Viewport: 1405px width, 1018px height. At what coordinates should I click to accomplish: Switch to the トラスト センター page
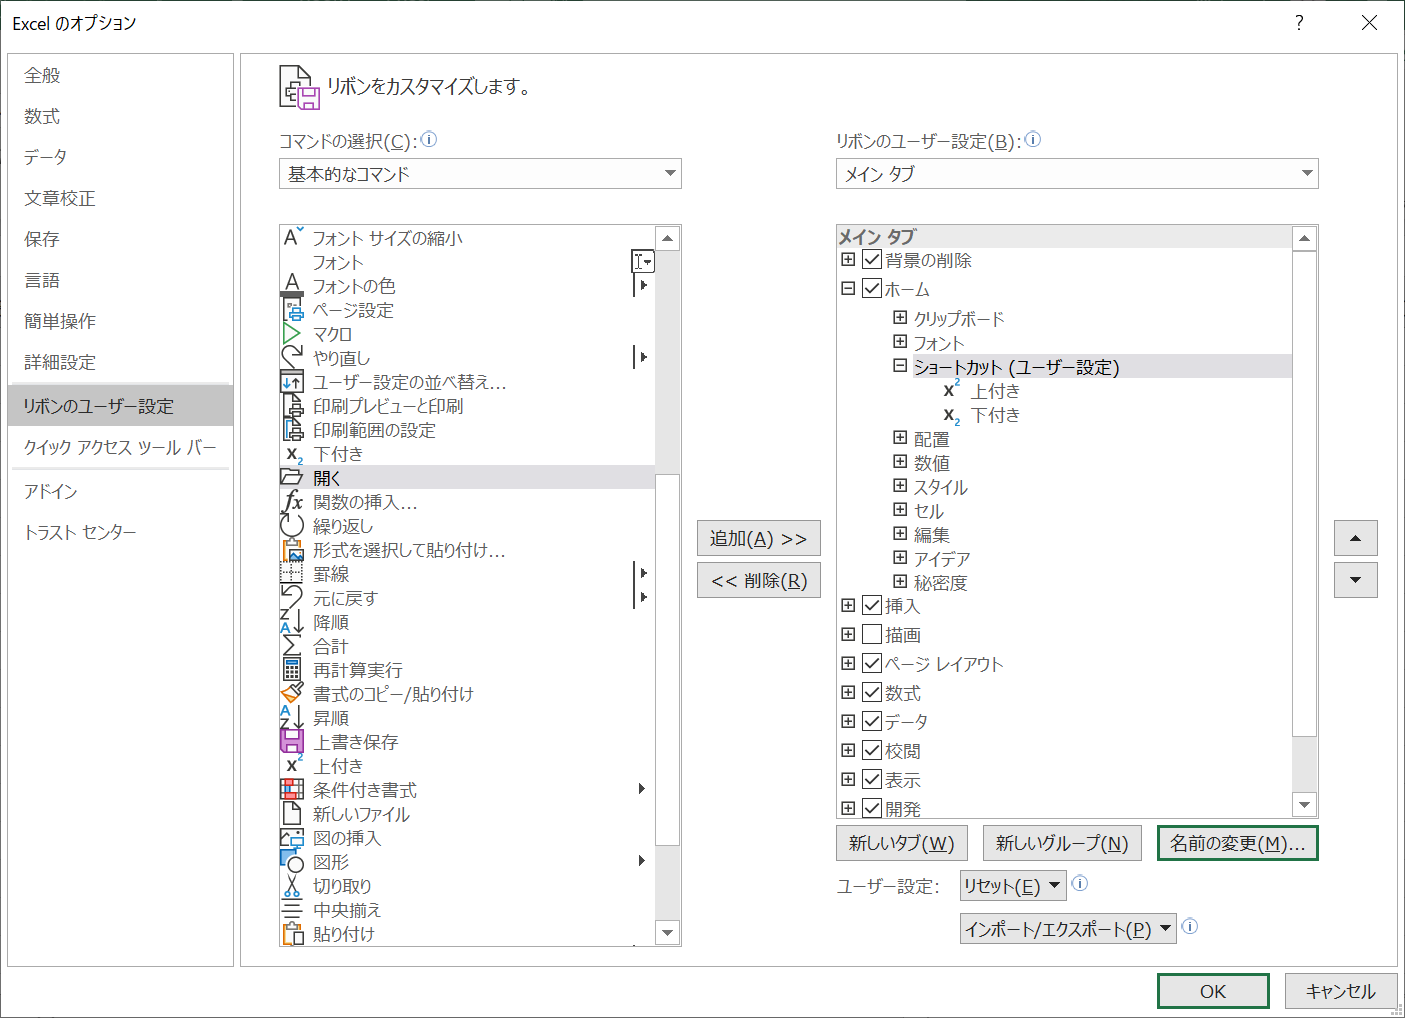[80, 532]
